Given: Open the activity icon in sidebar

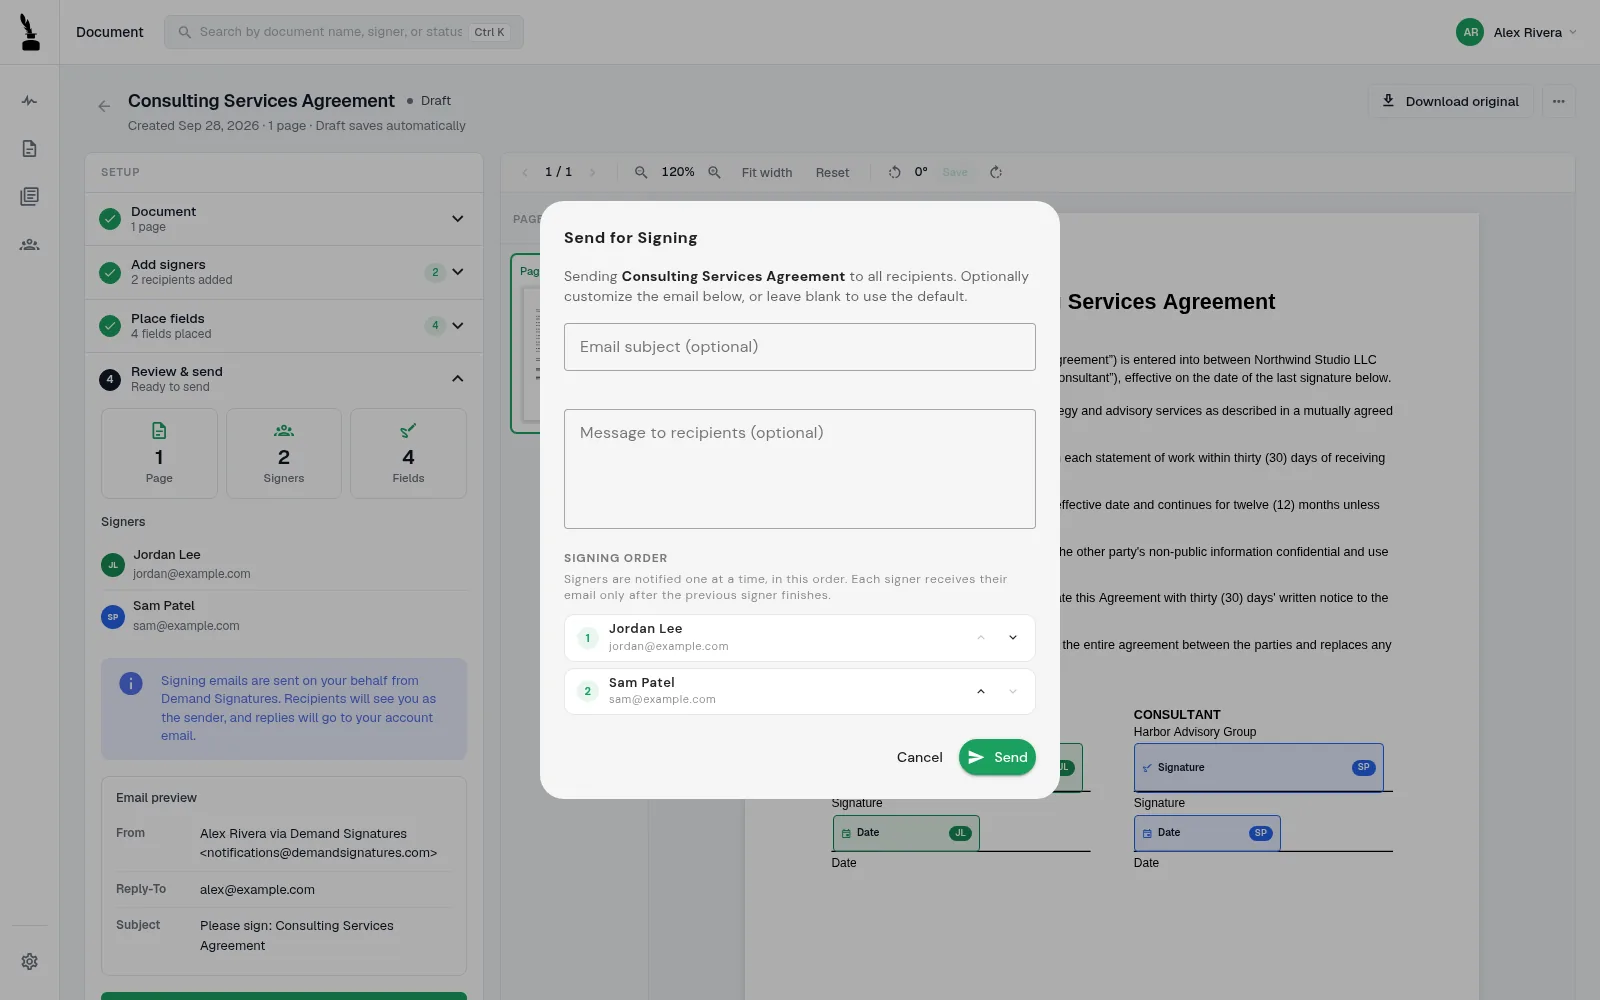Looking at the screenshot, I should [x=30, y=101].
